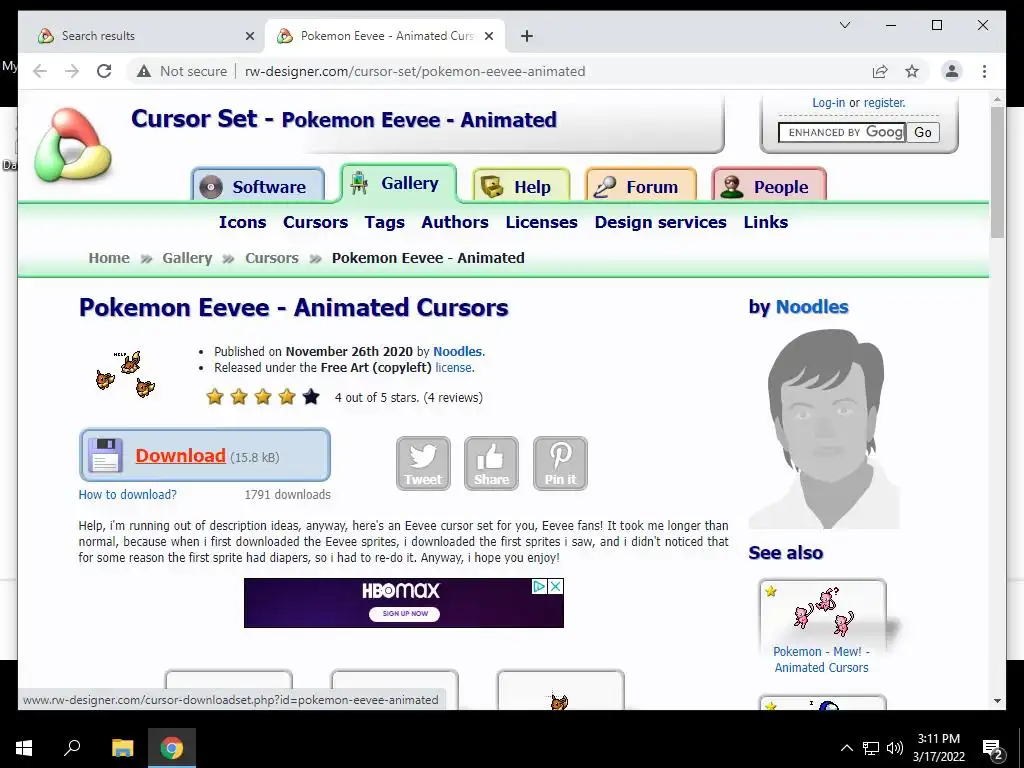Viewport: 1024px width, 768px height.
Task: Open Windows Start menu
Action: [24, 748]
